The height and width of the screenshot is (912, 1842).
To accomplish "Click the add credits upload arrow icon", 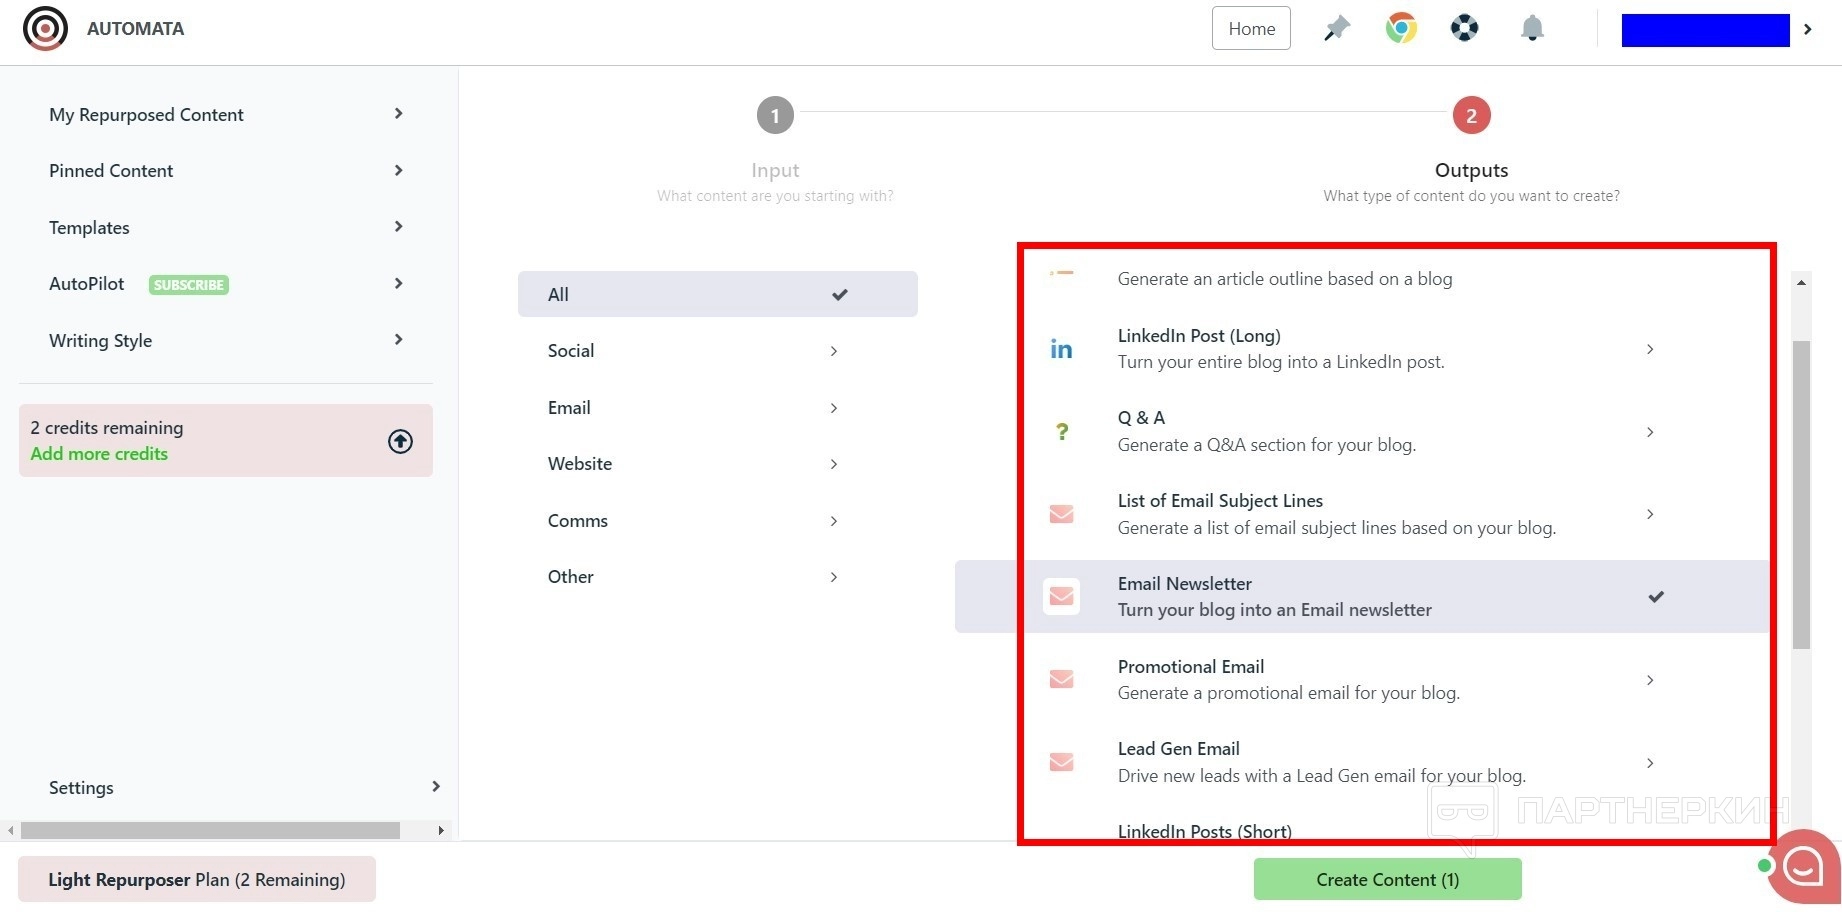I will (x=400, y=441).
